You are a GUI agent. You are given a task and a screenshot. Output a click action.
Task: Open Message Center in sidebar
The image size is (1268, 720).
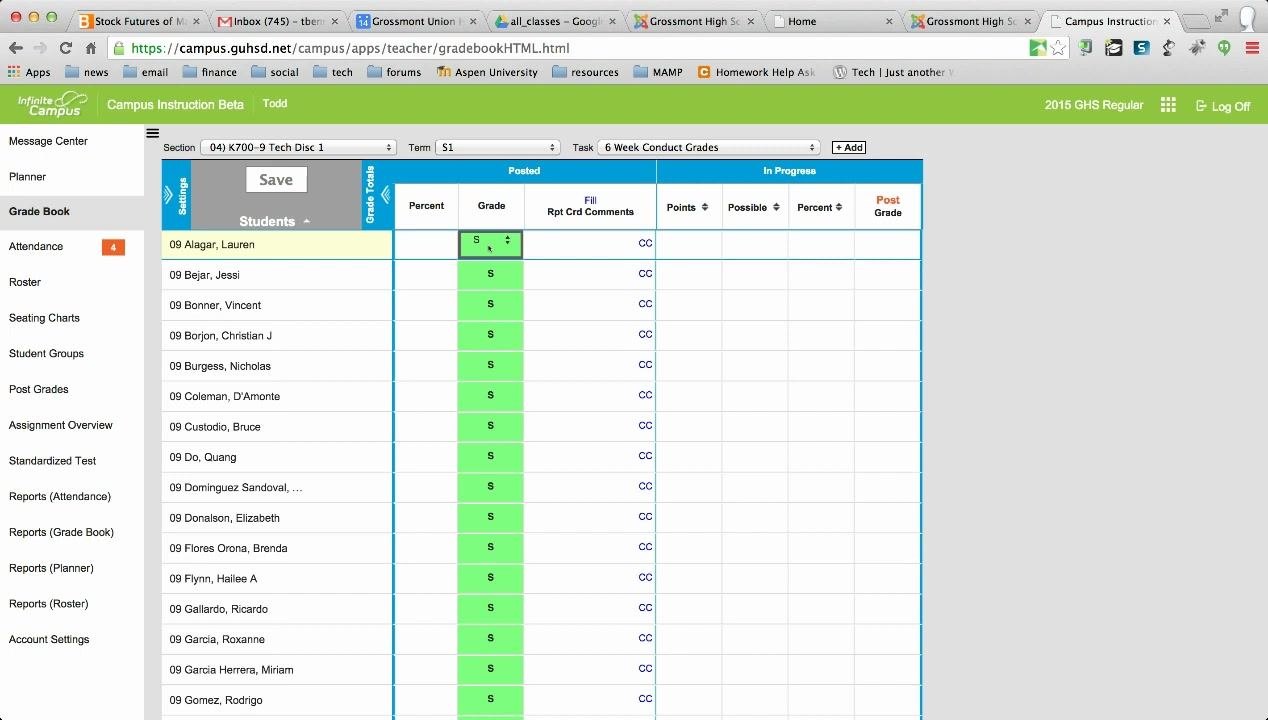(x=48, y=141)
